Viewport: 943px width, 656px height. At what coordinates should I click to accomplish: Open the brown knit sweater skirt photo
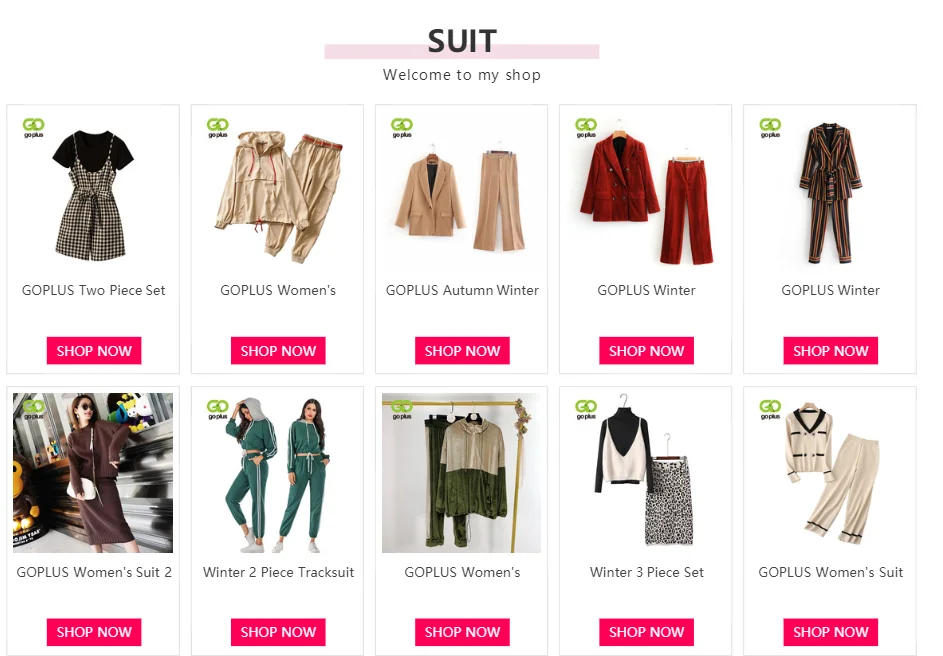[93, 473]
